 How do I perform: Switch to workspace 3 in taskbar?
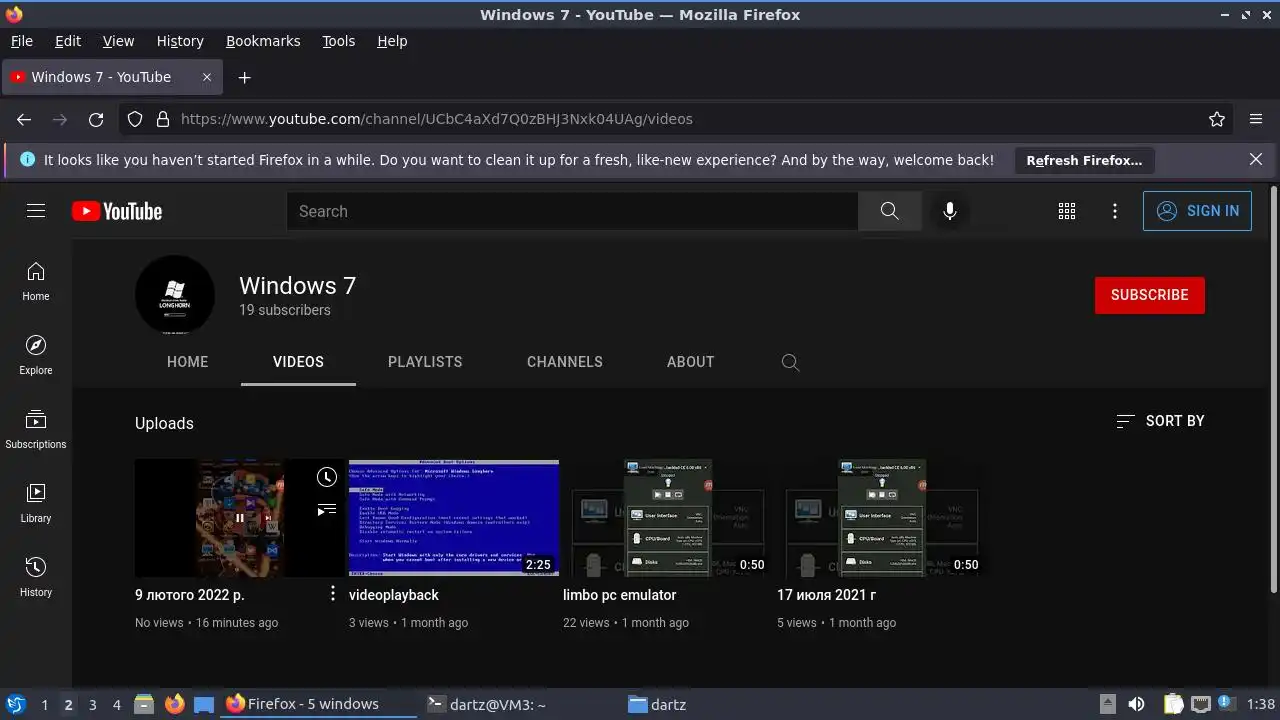point(92,705)
